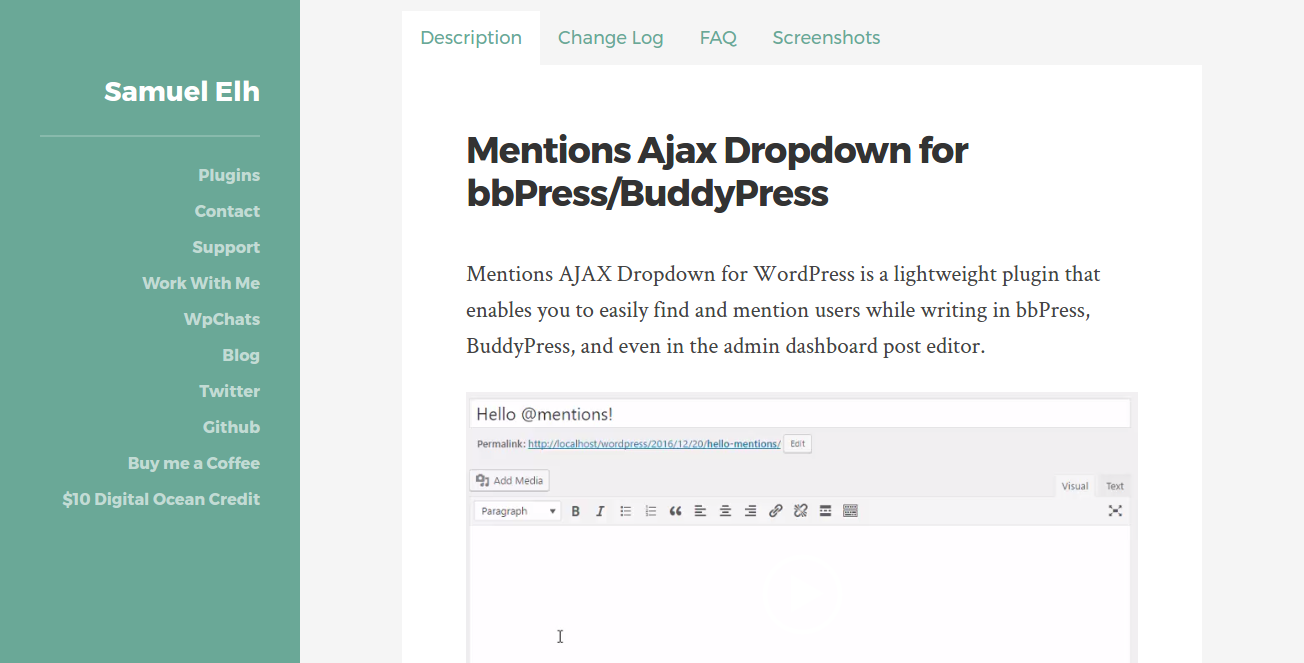Viewport: 1304px width, 663px height.
Task: Click the blockquote icon
Action: pyautogui.click(x=676, y=511)
